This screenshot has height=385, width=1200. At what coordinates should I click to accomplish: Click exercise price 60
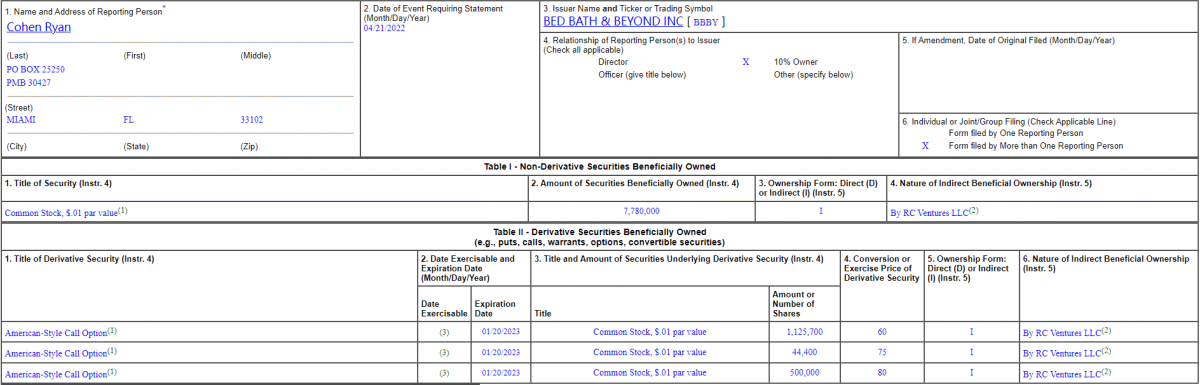[x=882, y=332]
